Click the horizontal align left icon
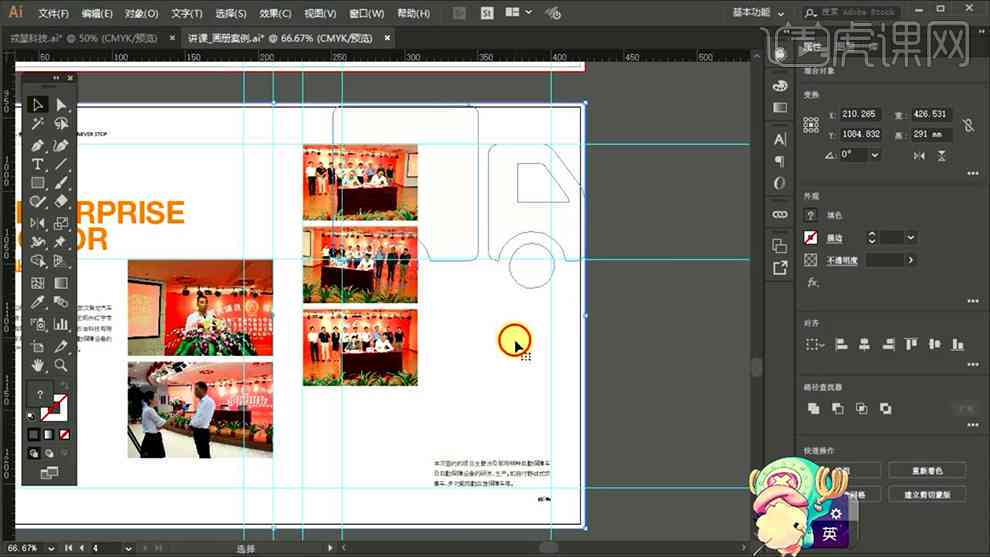Viewport: 990px width, 557px height. pos(841,344)
